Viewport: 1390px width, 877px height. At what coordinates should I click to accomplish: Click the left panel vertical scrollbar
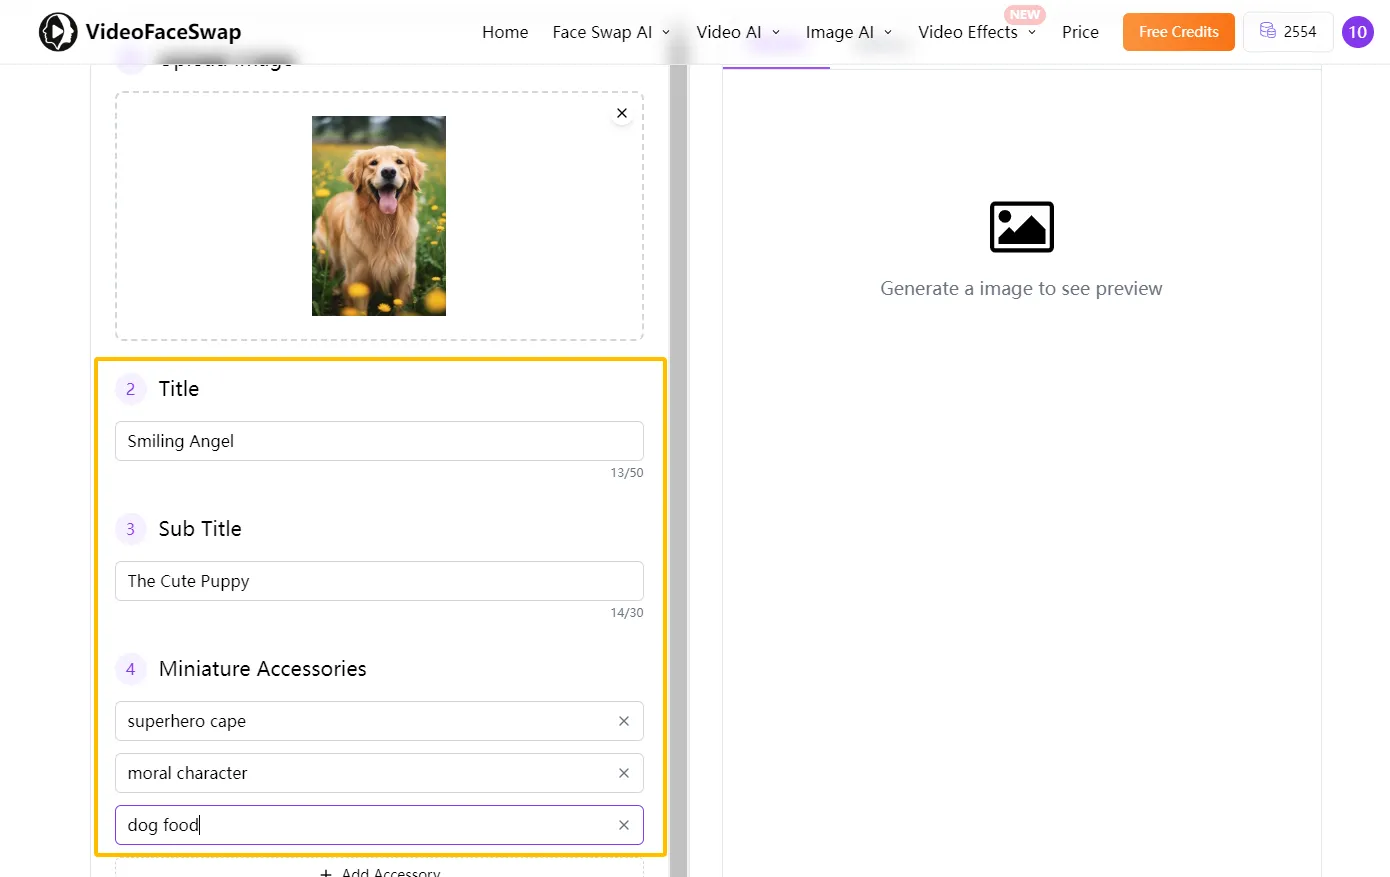point(678,470)
